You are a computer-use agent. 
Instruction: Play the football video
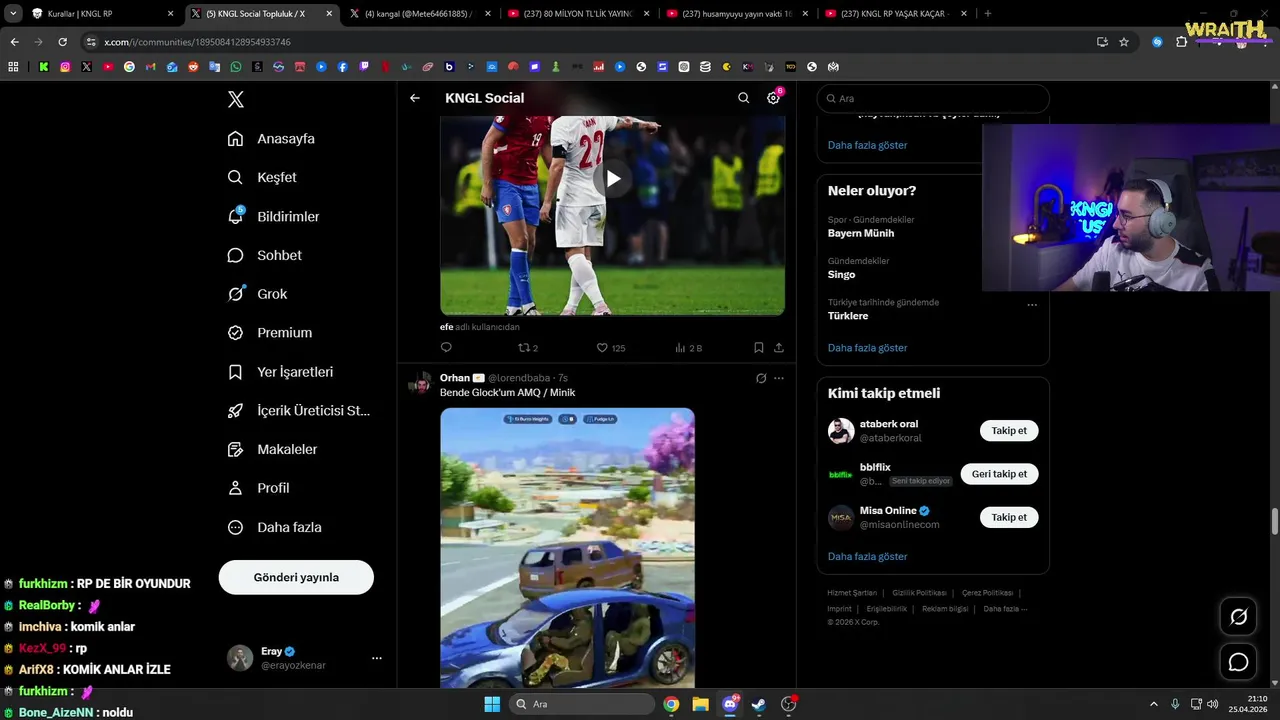pos(612,179)
